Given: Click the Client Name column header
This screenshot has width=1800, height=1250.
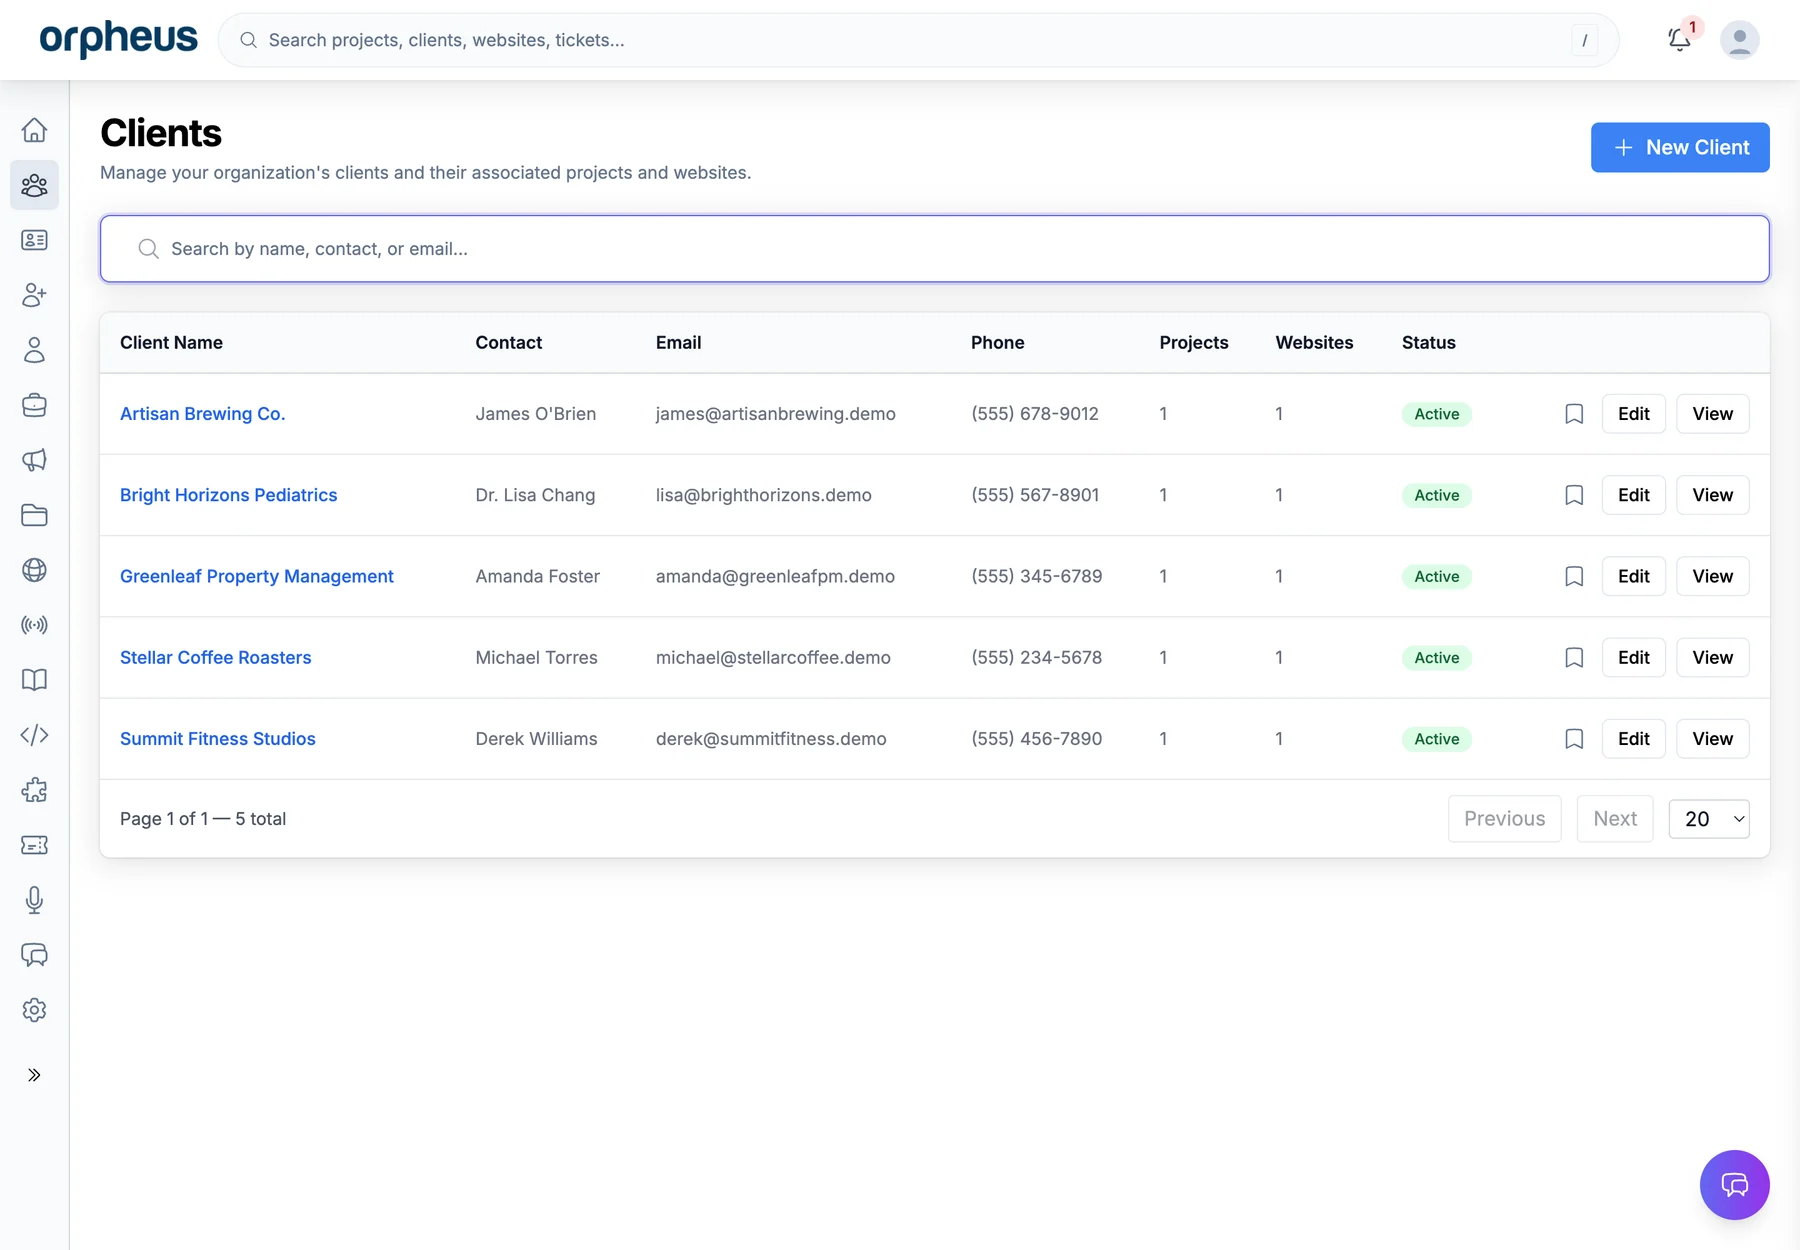Looking at the screenshot, I should tap(171, 343).
